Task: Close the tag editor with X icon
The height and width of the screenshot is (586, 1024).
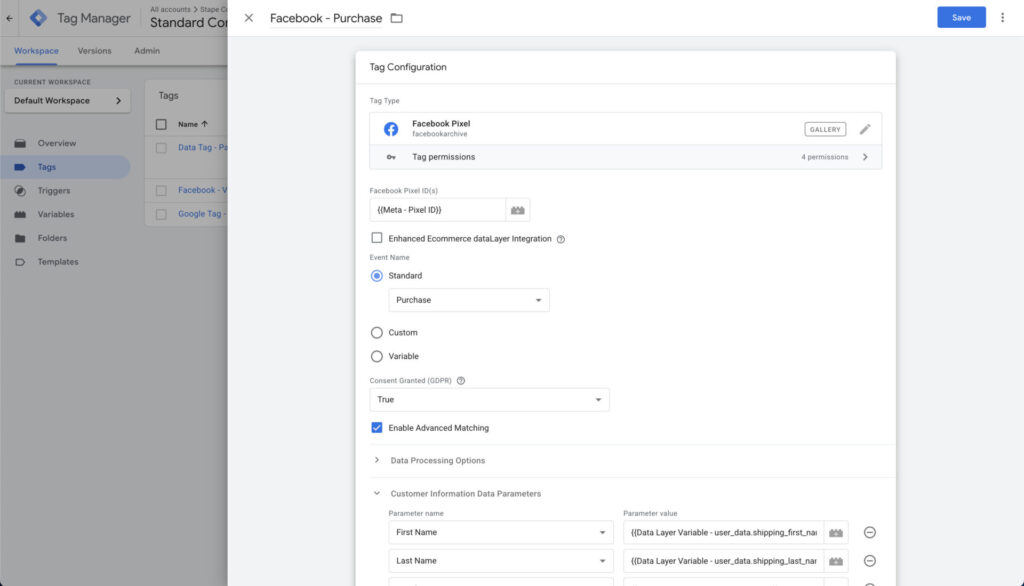Action: click(x=249, y=18)
